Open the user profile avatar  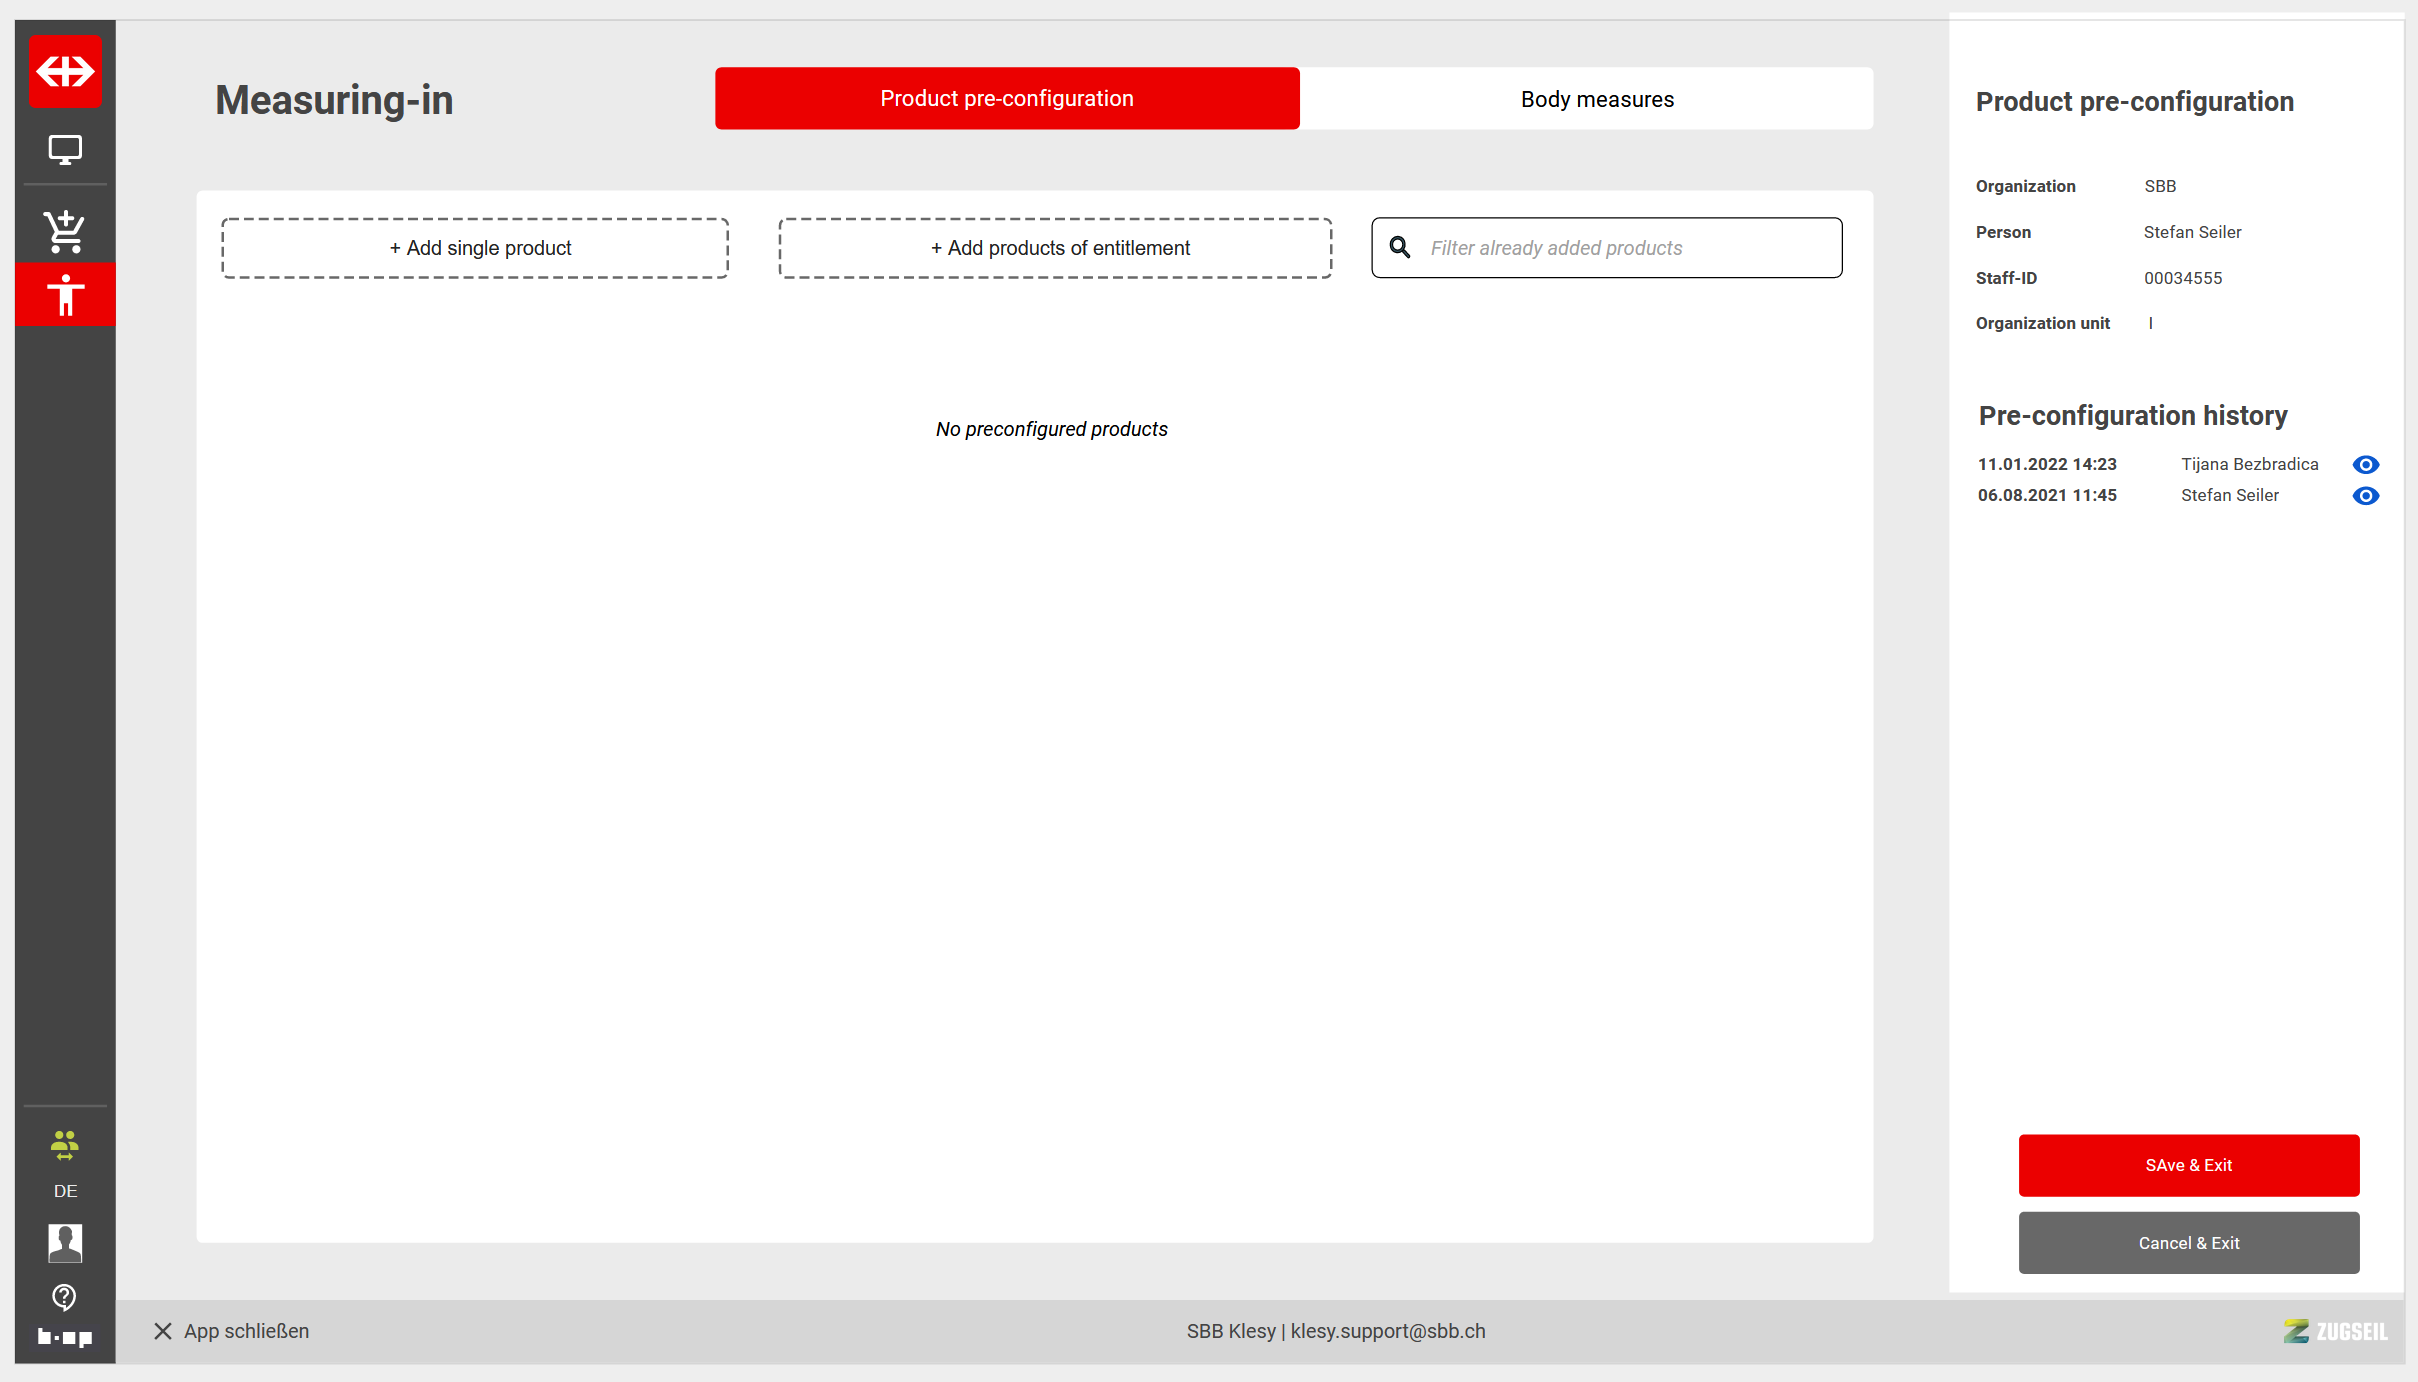[65, 1243]
